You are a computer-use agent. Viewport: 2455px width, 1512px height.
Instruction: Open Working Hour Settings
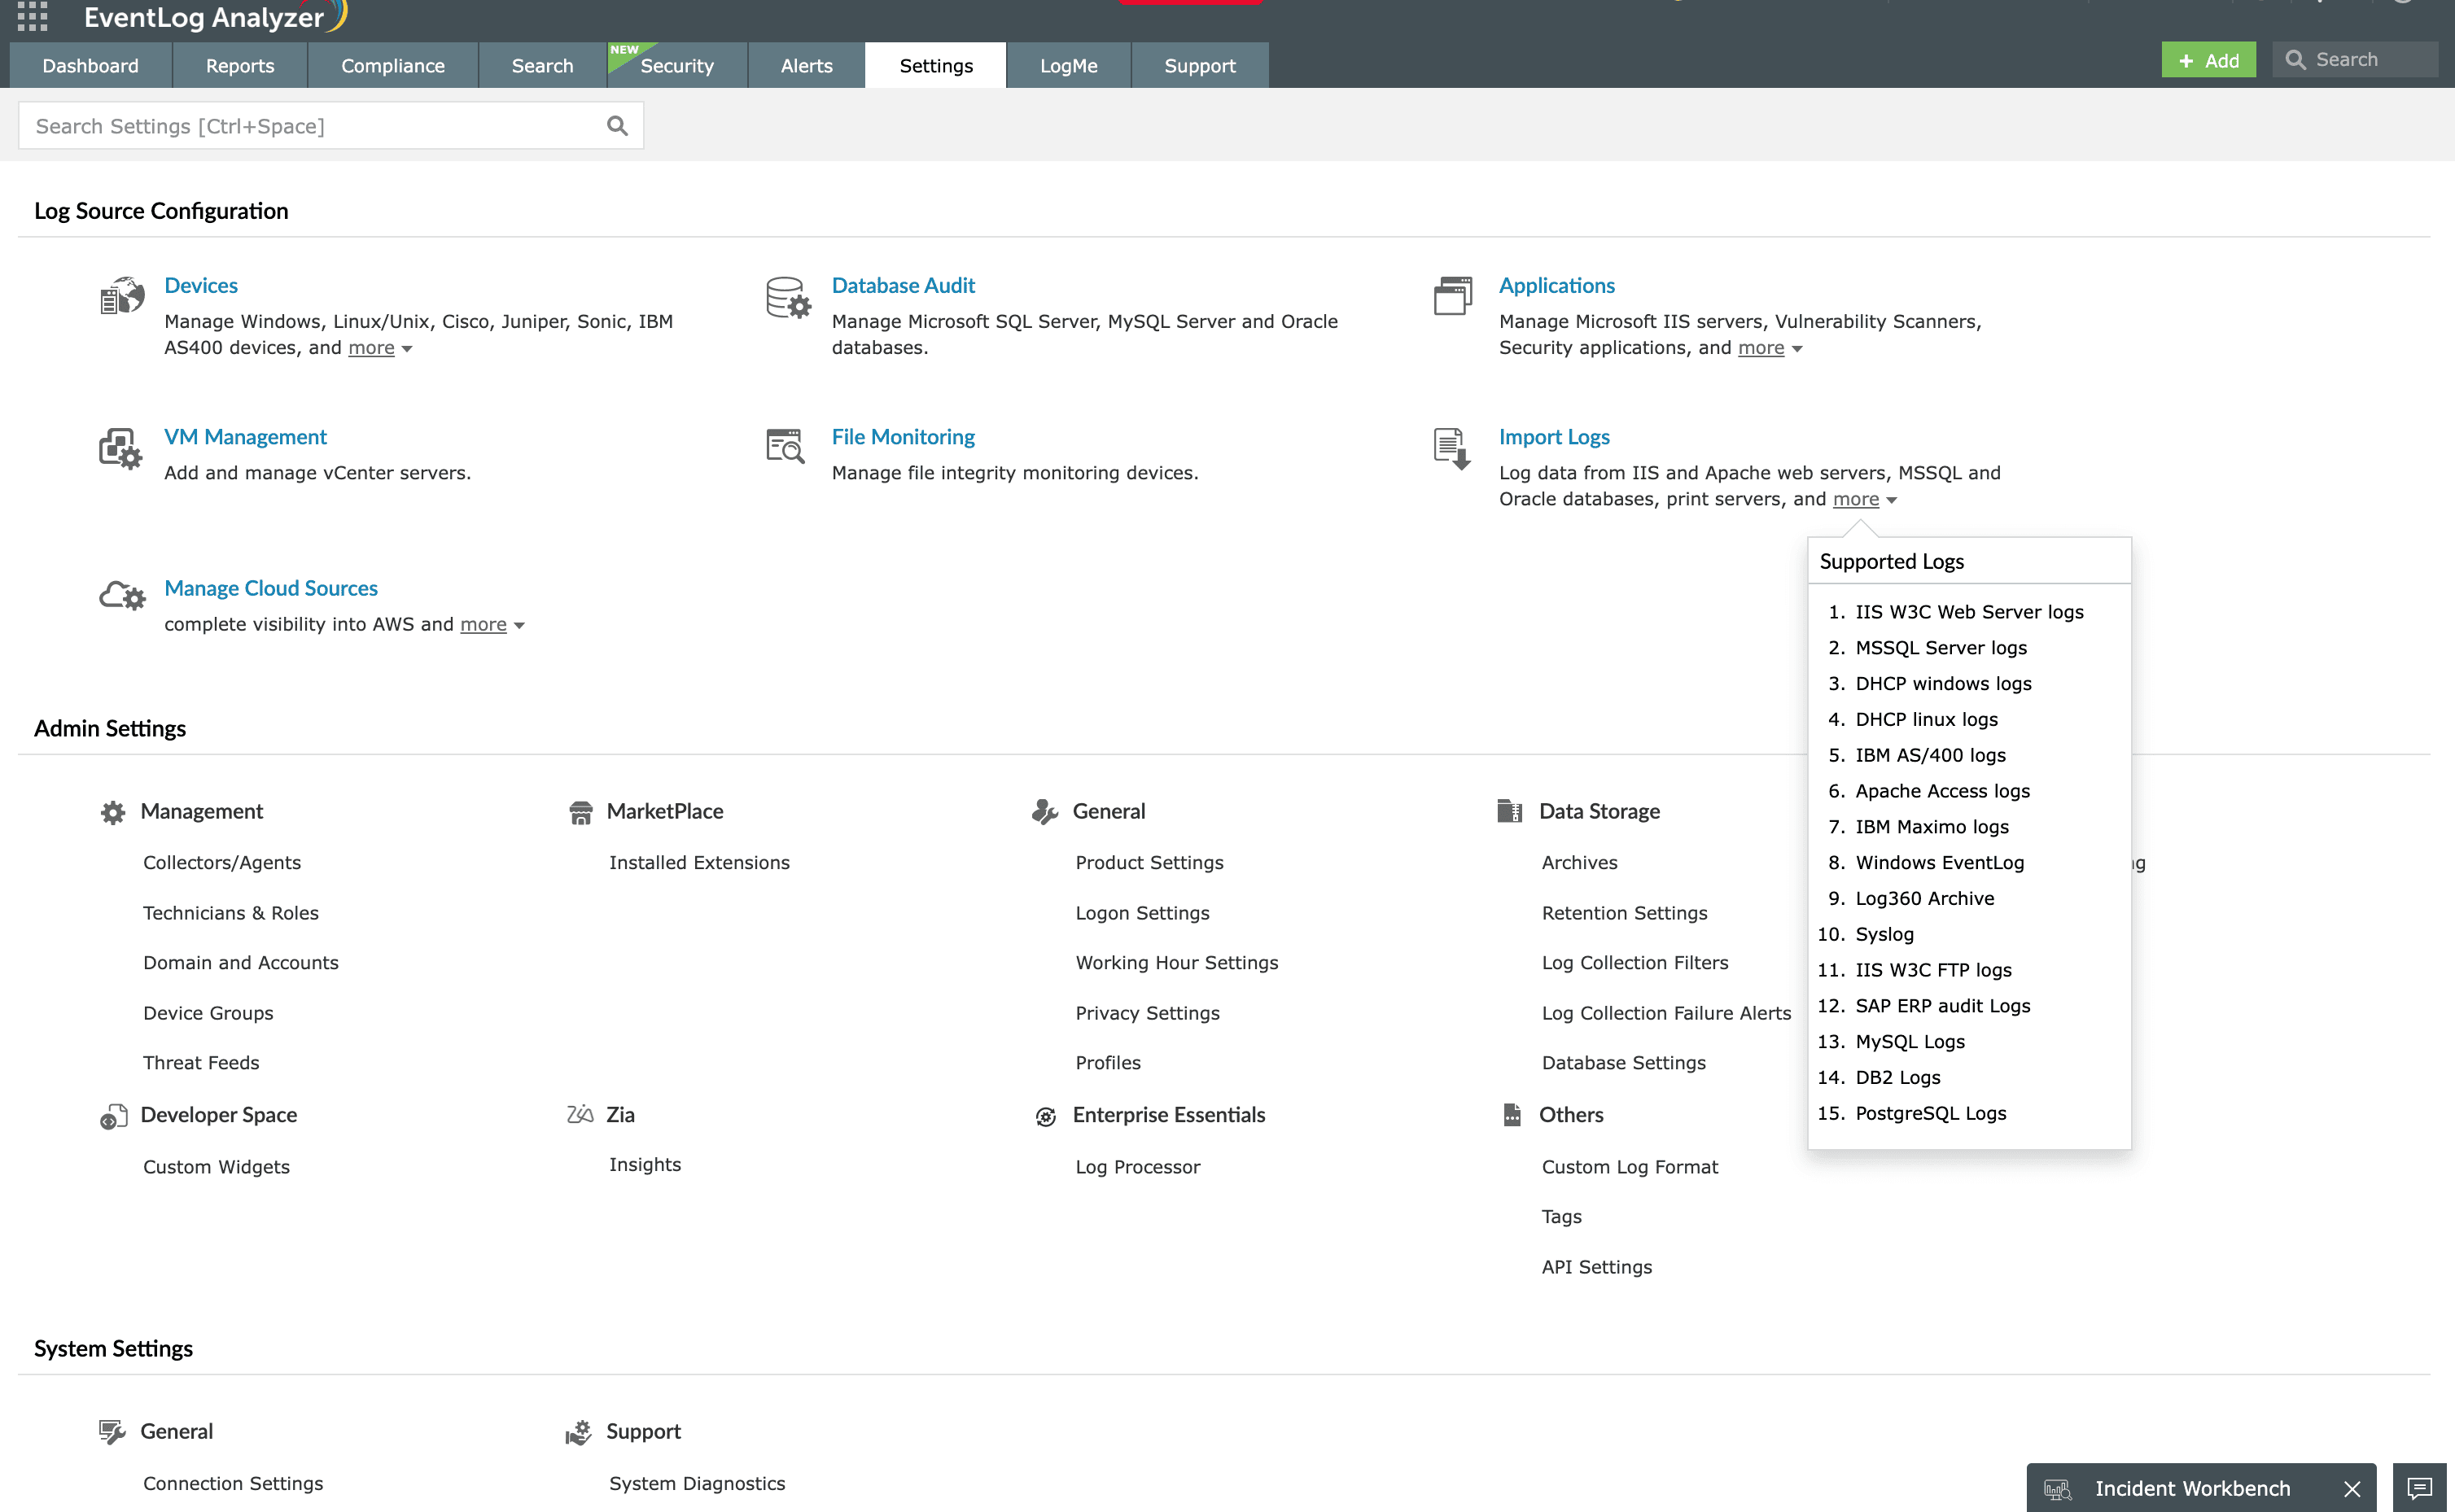pyautogui.click(x=1177, y=963)
